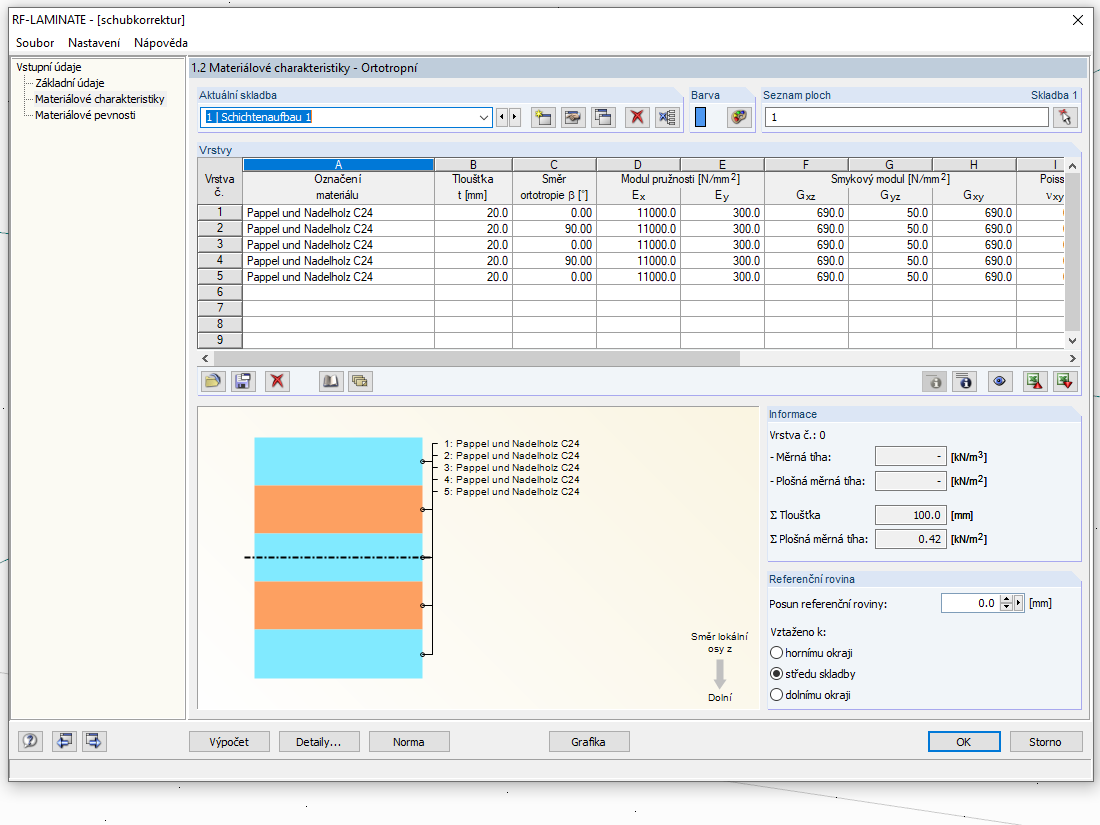Open the Nastavení menu

94,43
